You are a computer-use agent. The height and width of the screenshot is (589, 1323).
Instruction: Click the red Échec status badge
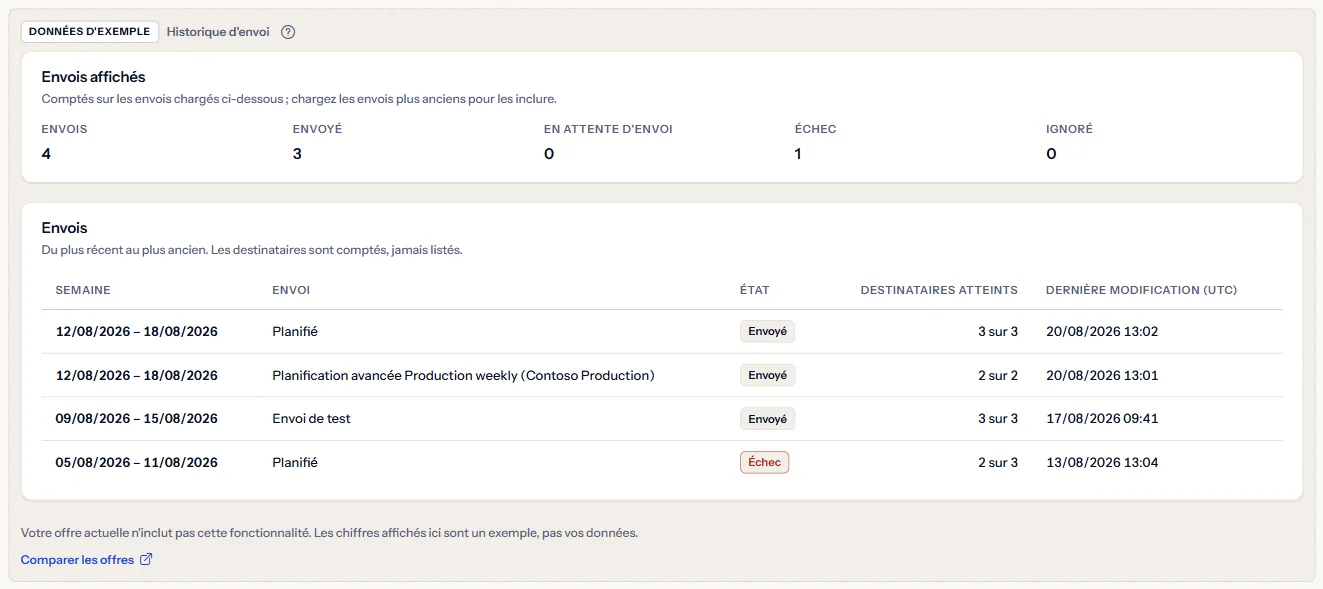point(764,463)
